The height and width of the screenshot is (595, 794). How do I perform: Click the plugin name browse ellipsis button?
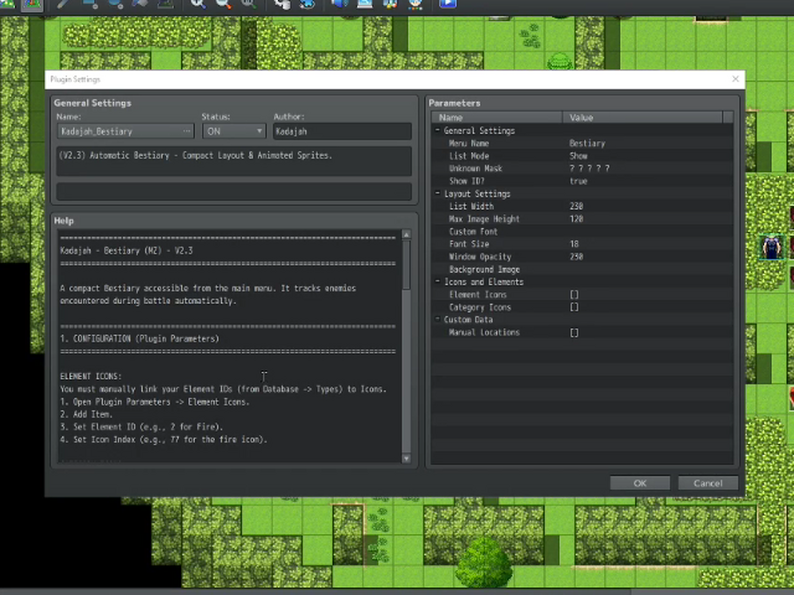point(187,131)
